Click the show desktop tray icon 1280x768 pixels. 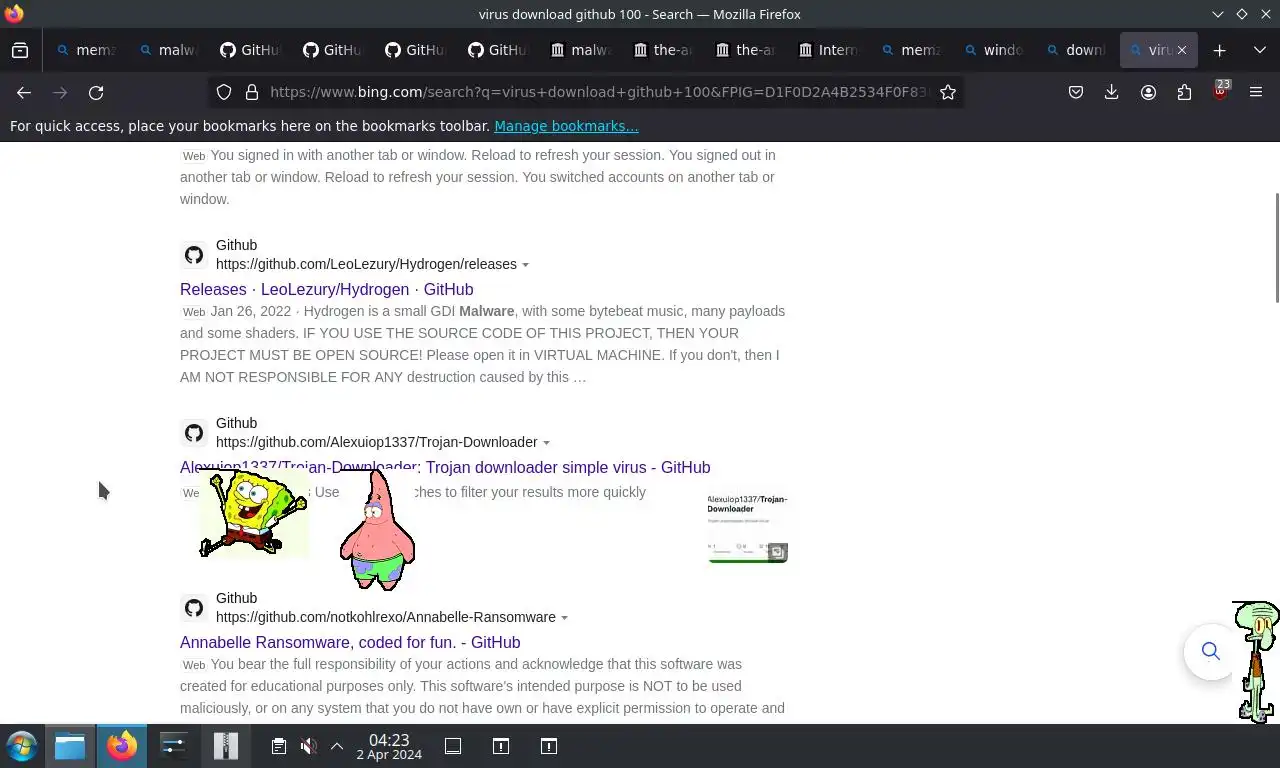(453, 746)
